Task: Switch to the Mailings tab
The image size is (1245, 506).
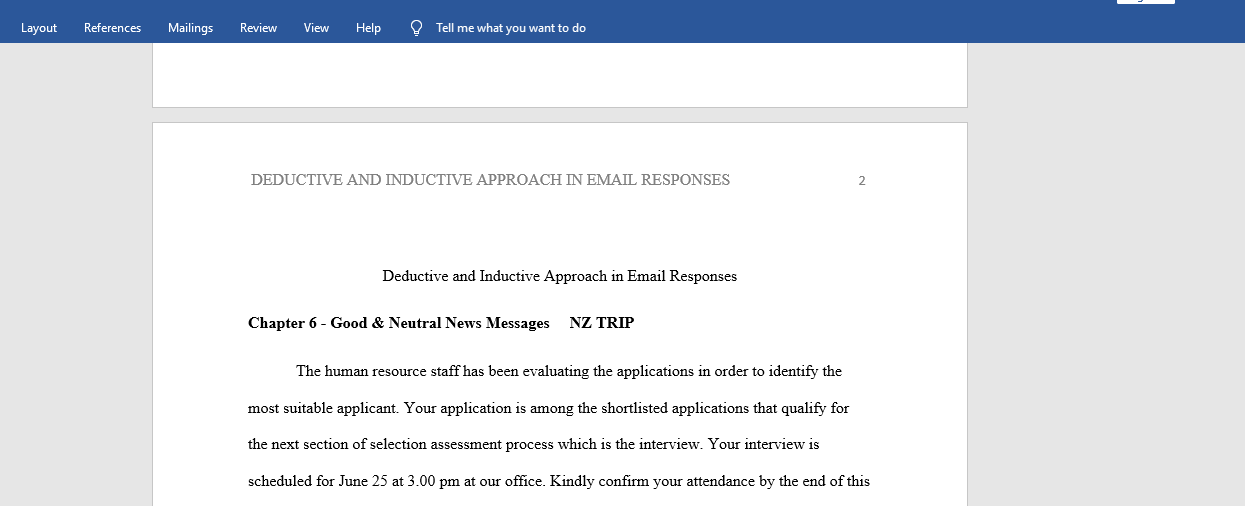Action: (190, 28)
